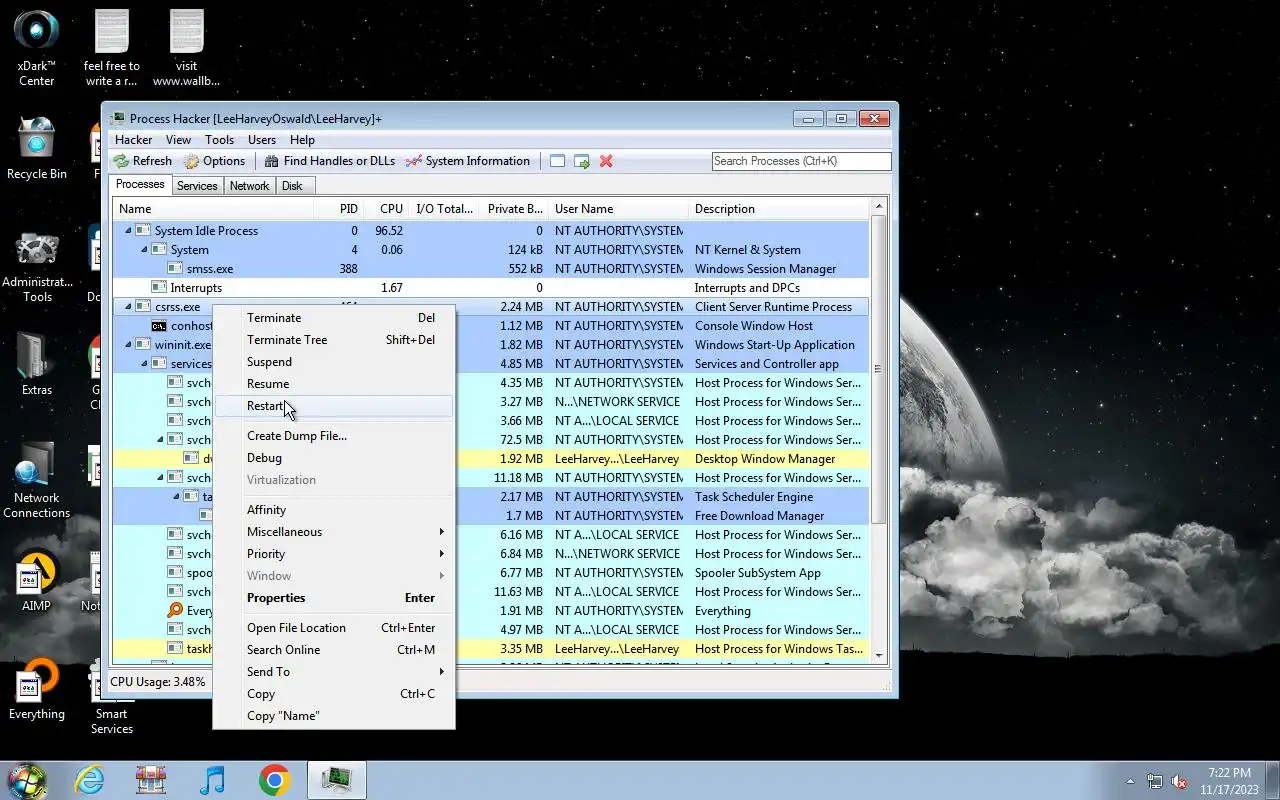Select the Recycle Bin desktop icon
The width and height of the screenshot is (1280, 800).
click(37, 149)
